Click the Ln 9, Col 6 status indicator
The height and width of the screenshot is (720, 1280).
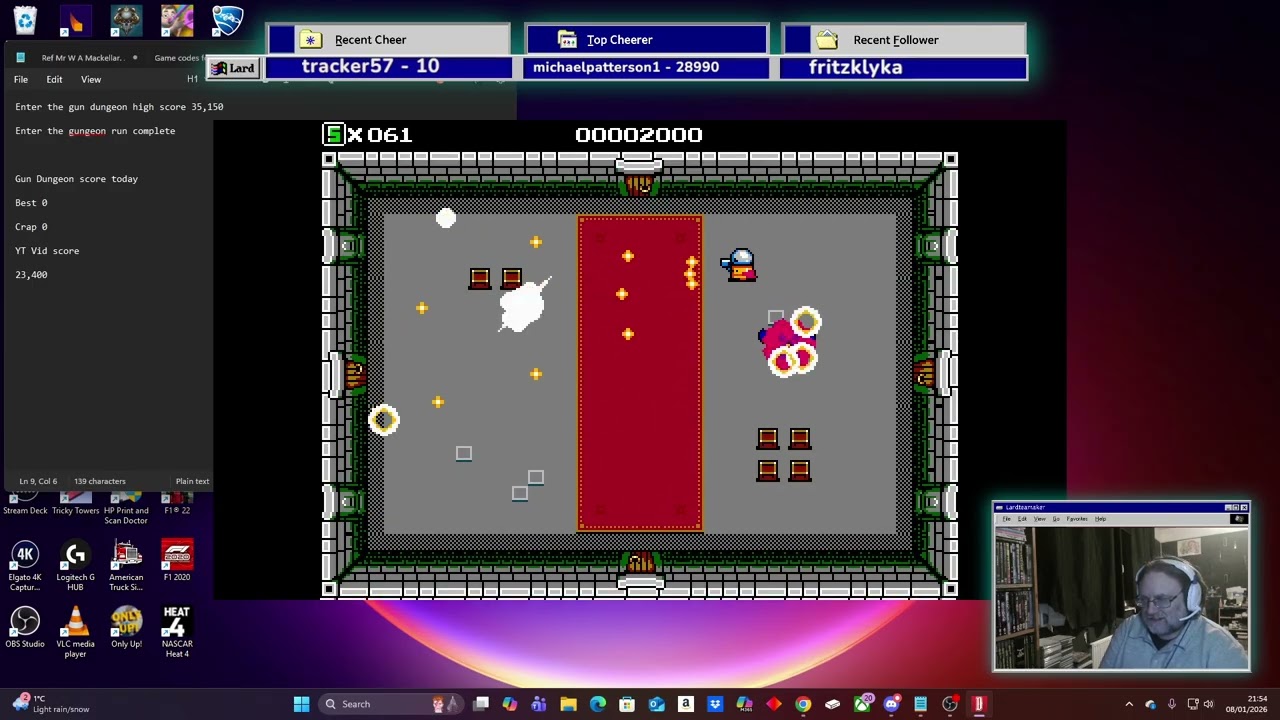[38, 481]
